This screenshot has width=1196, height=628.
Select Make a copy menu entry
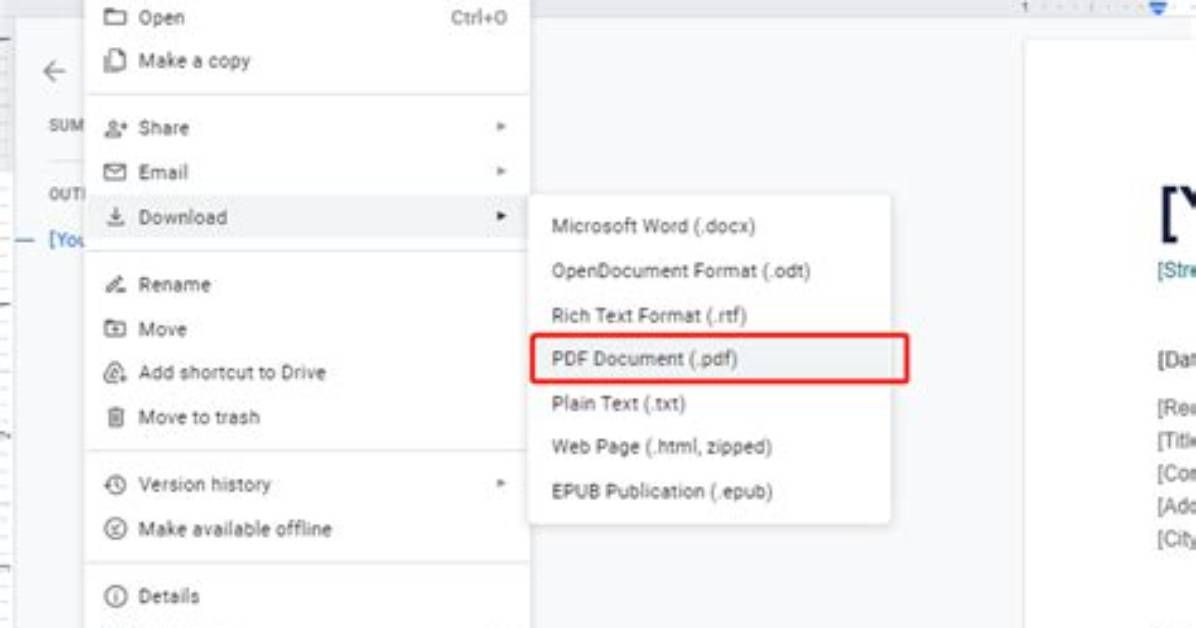coord(307,60)
